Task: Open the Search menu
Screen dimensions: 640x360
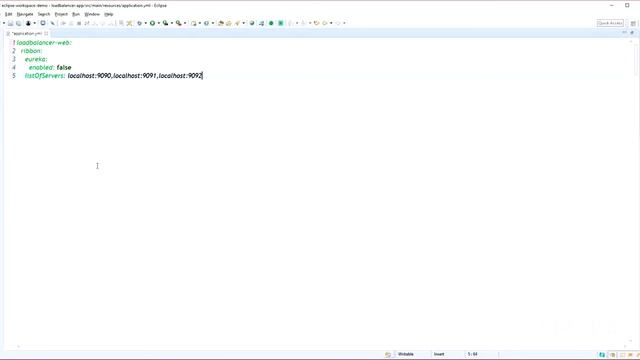Action: [x=44, y=14]
